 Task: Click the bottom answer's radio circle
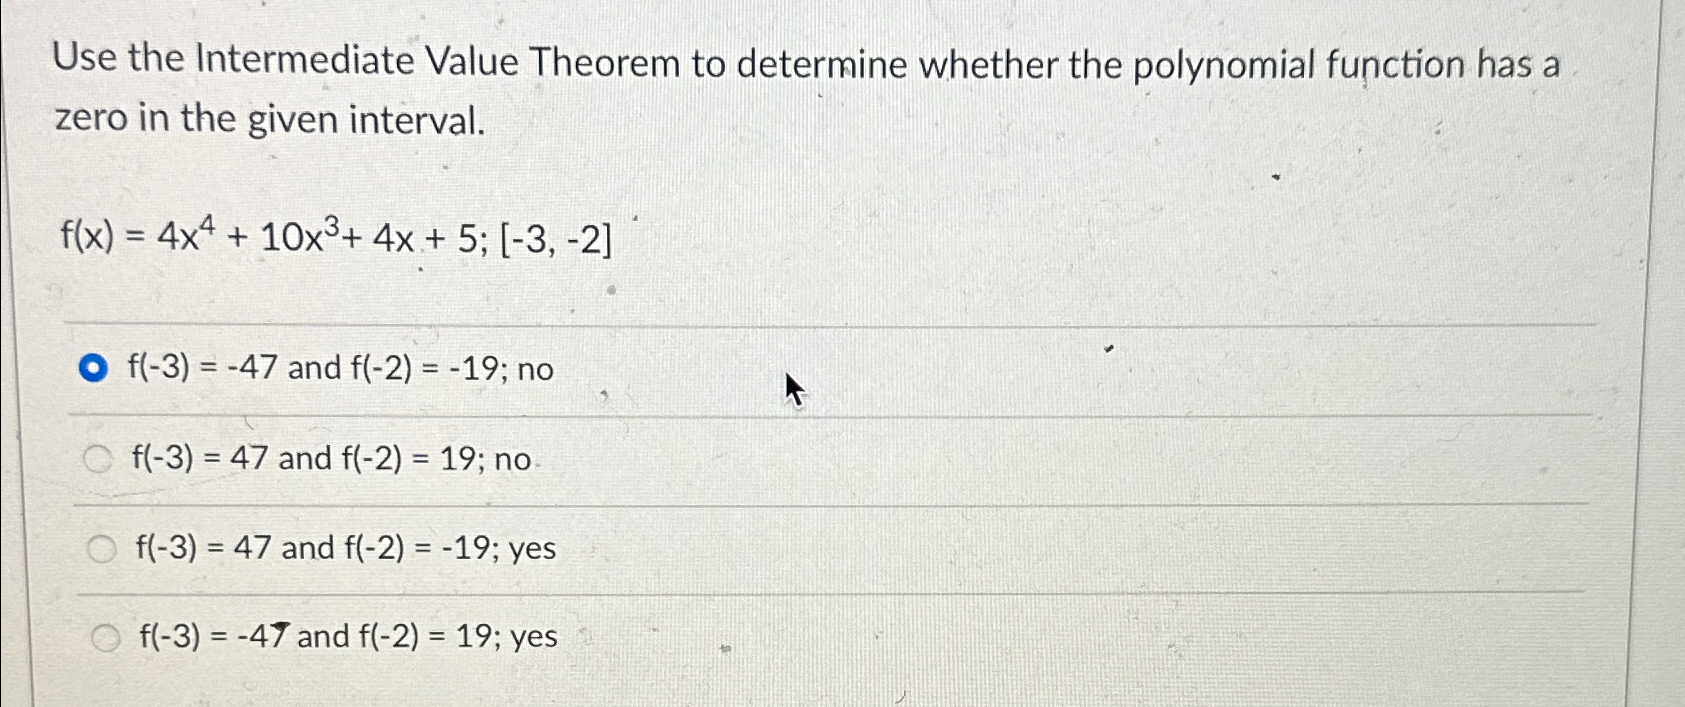(107, 639)
